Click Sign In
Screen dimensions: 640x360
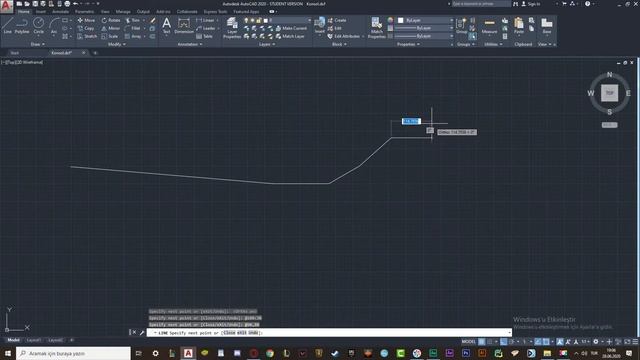click(x=531, y=4)
